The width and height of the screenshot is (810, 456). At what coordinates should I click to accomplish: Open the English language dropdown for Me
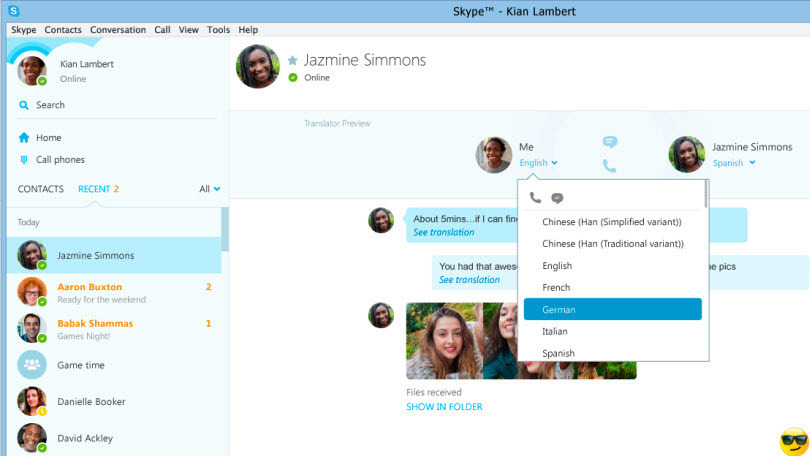click(538, 163)
